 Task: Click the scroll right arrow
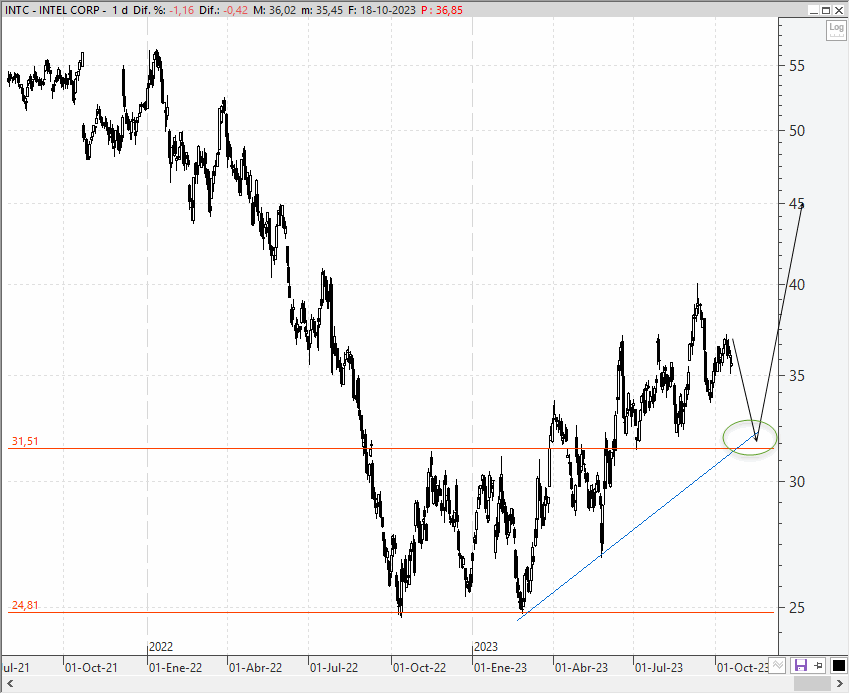841,683
